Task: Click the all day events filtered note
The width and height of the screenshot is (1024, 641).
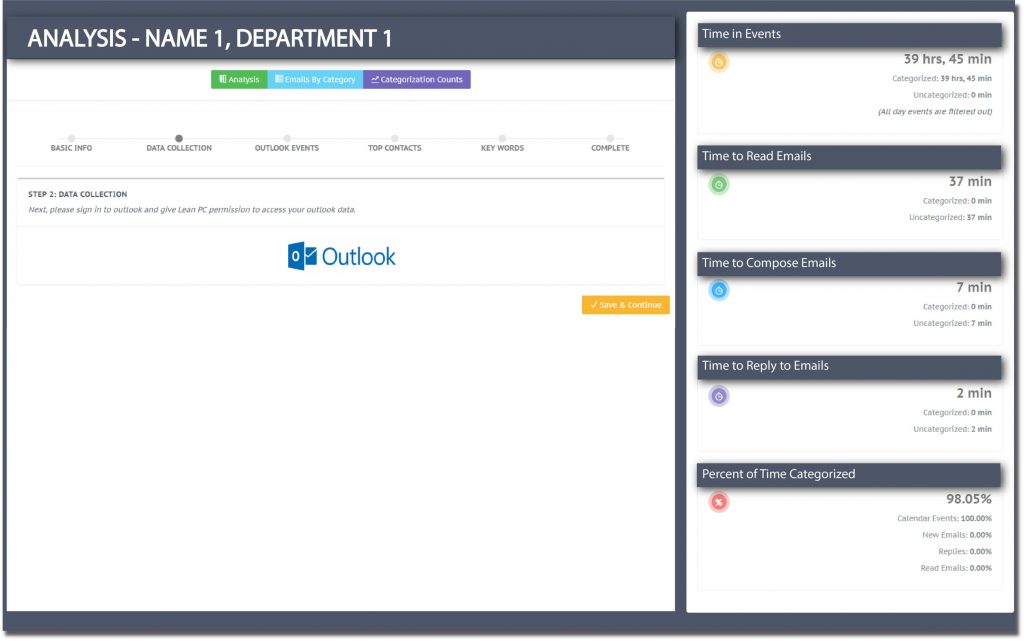Action: coord(935,112)
